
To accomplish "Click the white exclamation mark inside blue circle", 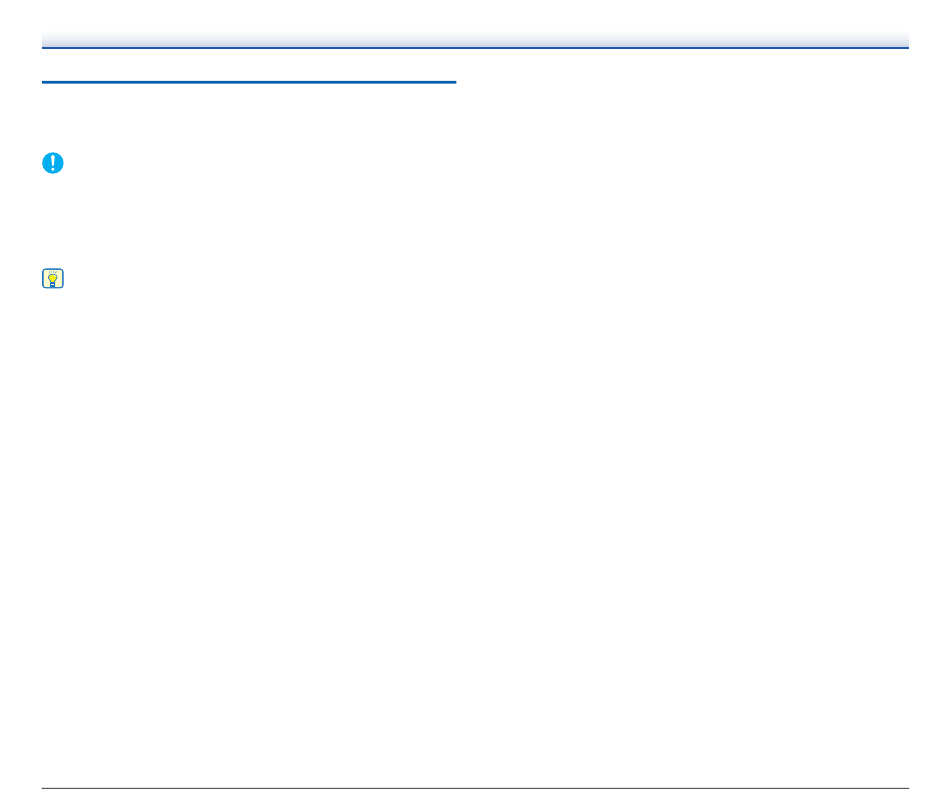I will [x=53, y=162].
